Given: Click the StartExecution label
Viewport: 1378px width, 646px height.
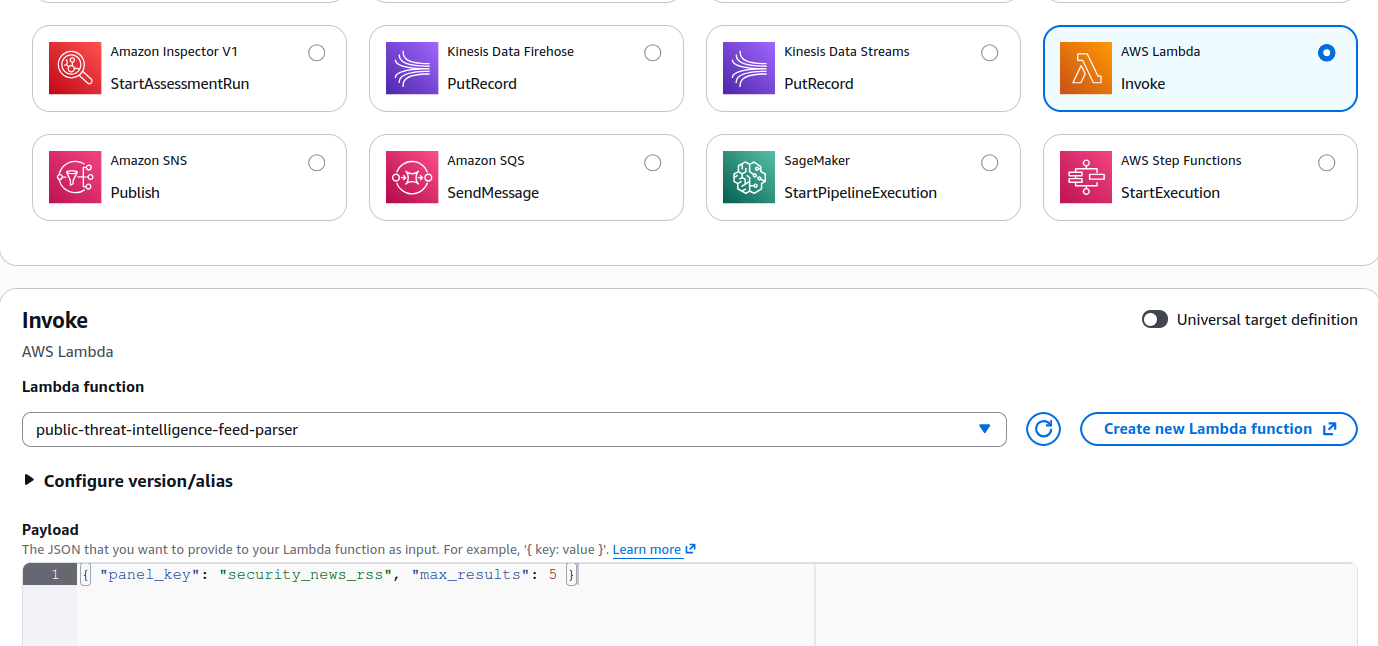Looking at the screenshot, I should pyautogui.click(x=1170, y=193).
